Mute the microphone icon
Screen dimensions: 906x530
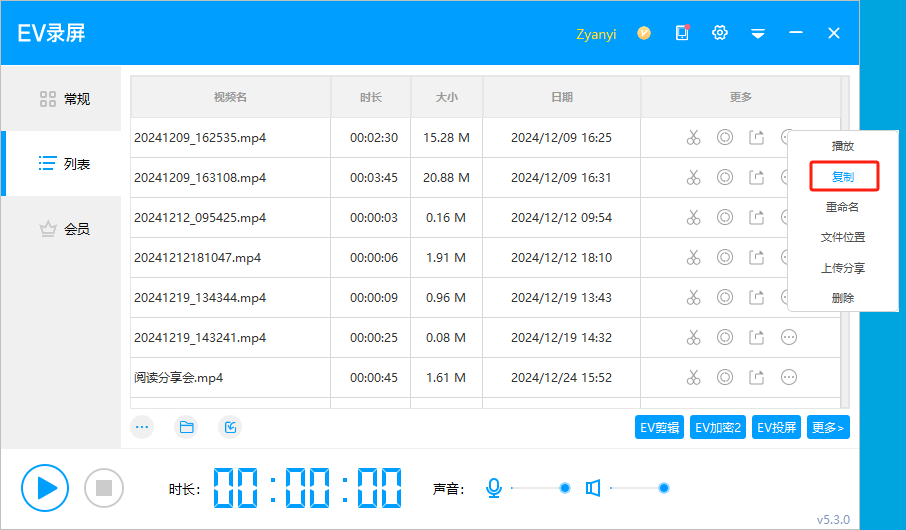493,488
